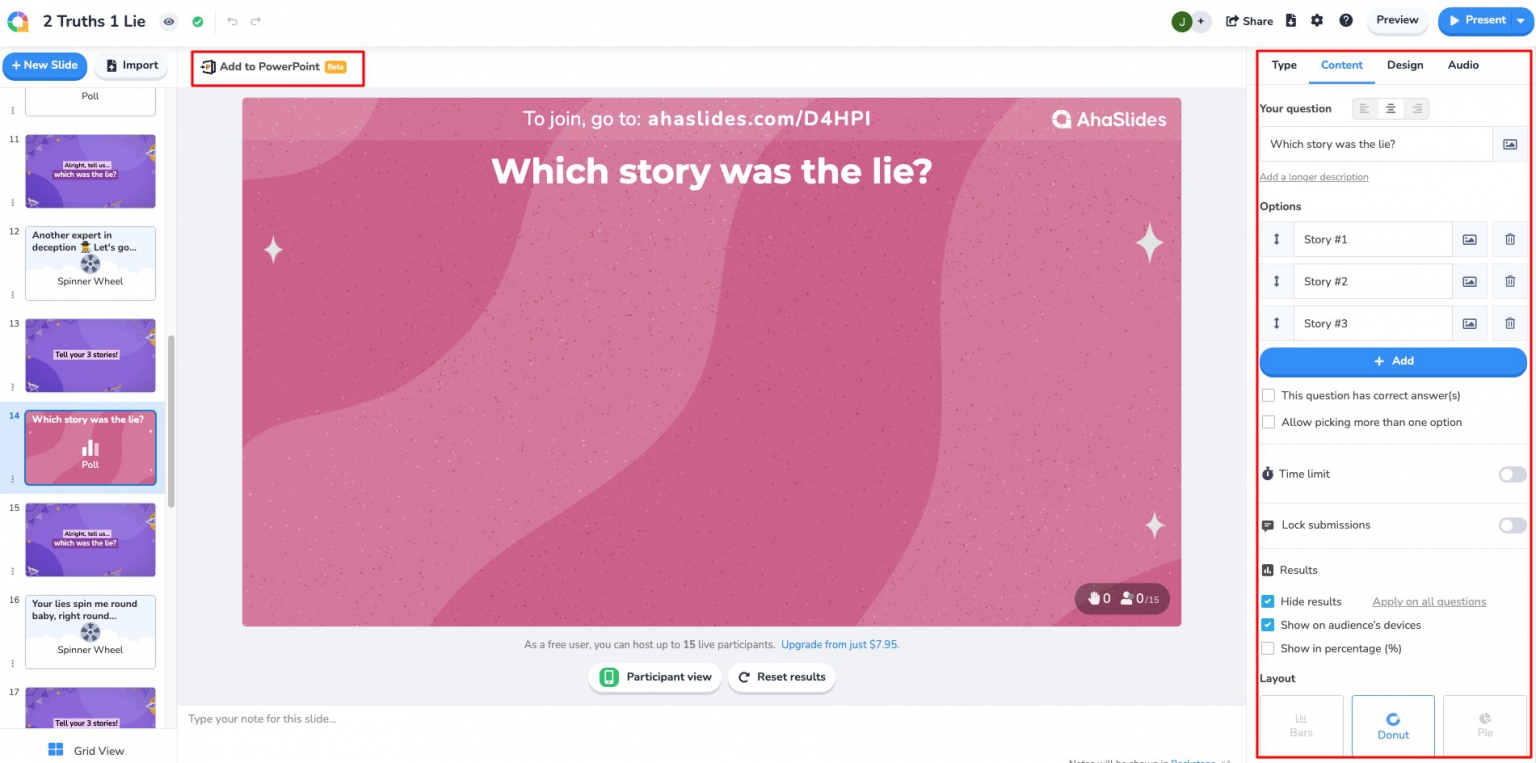
Task: Select slide 13 'Tell your 3 stories!' thumbnail
Action: click(90, 355)
